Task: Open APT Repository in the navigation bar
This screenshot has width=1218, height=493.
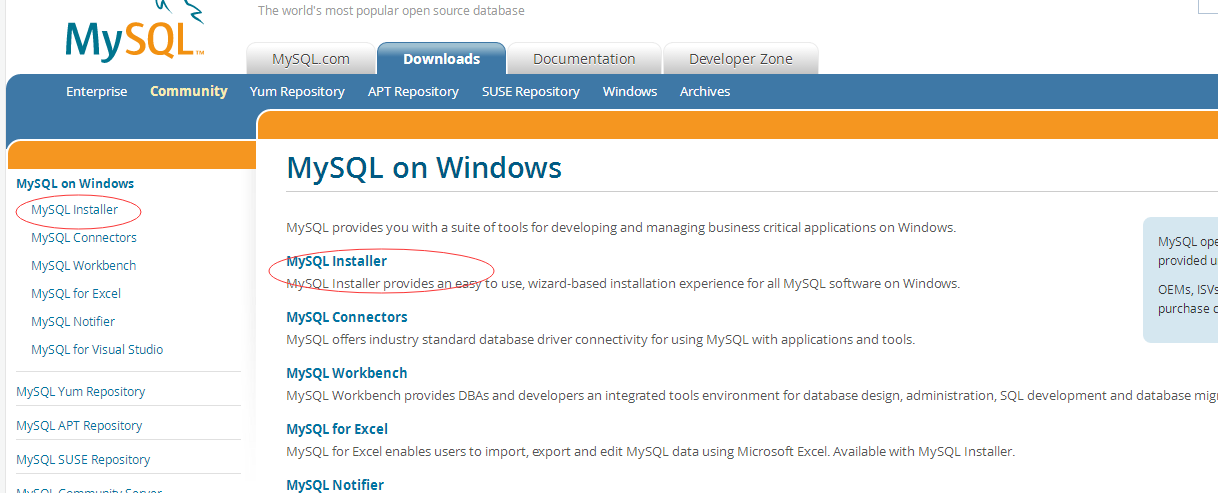Action: point(413,91)
